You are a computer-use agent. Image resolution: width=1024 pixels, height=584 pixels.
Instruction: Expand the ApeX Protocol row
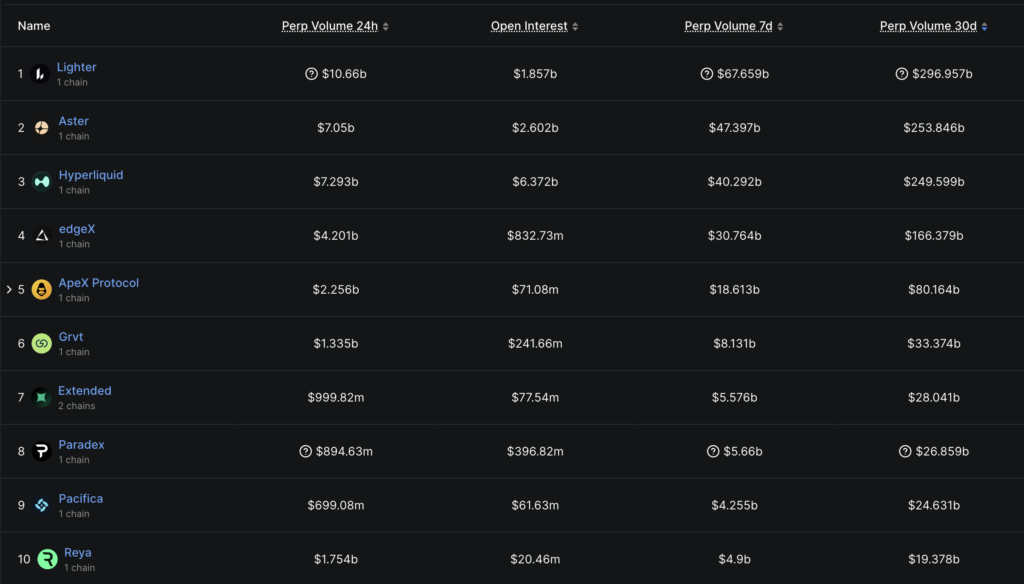tap(7, 289)
